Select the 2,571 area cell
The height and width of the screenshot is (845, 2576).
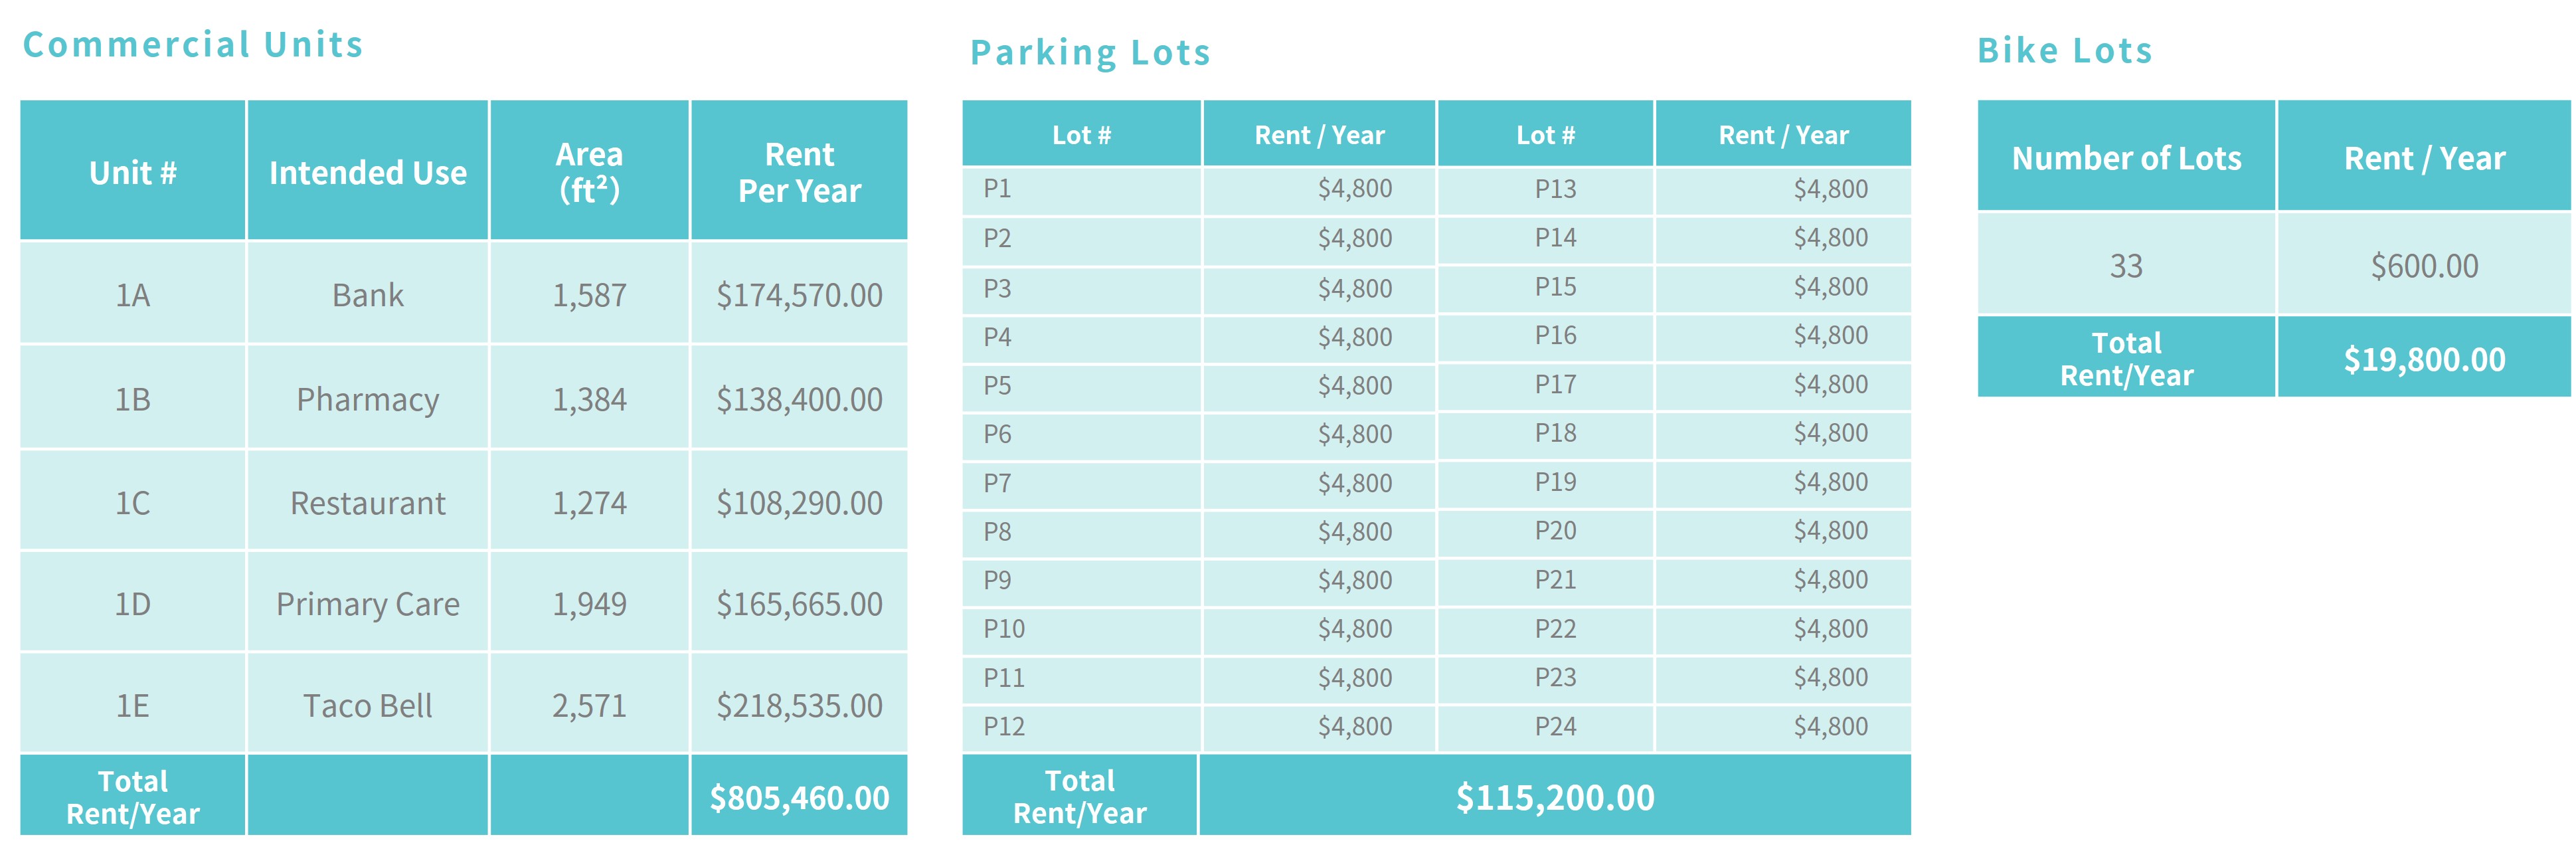click(x=589, y=706)
